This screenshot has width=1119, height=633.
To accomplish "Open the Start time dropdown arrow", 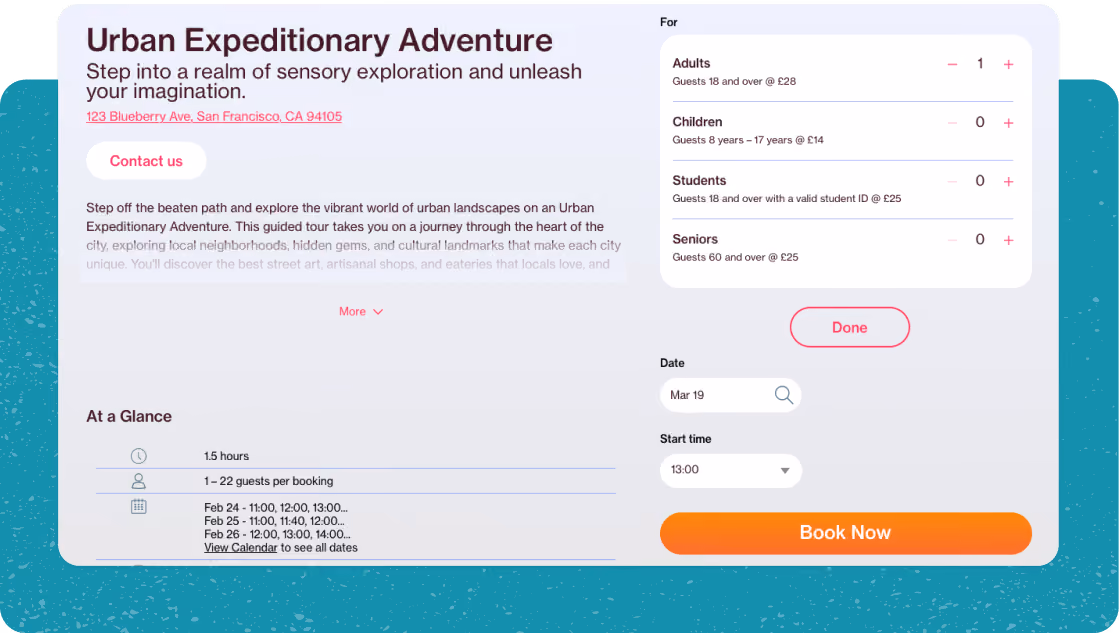I will (784, 470).
